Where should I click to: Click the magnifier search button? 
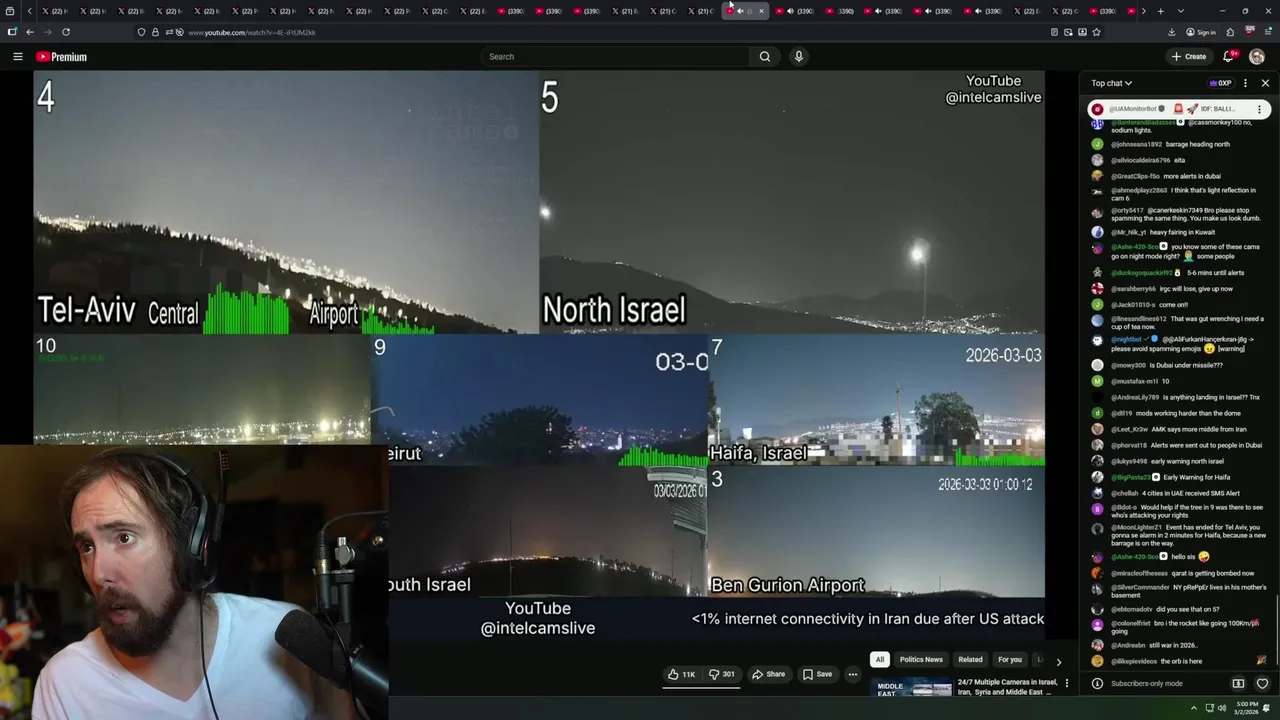(765, 57)
